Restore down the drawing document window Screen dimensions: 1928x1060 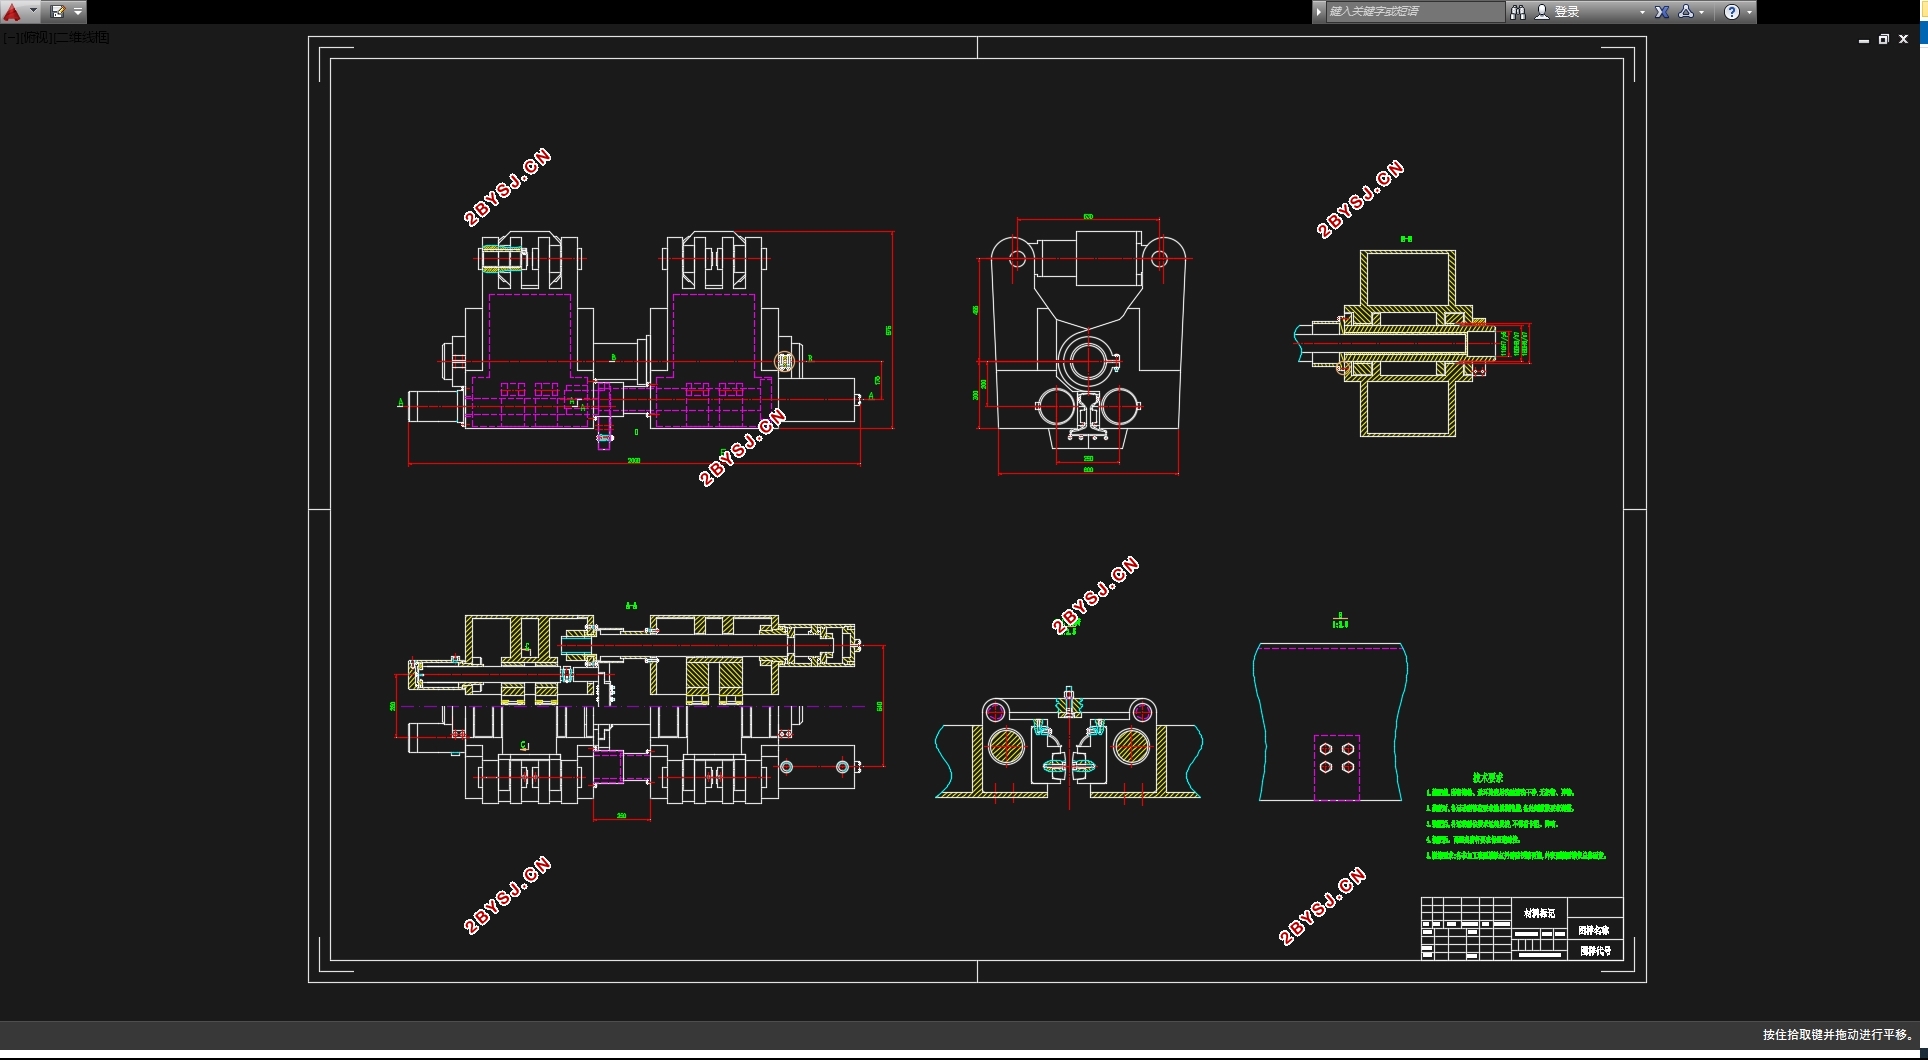point(1884,40)
